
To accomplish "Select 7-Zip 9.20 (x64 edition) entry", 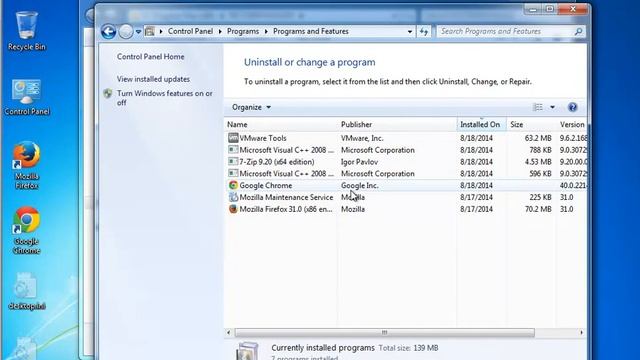I will click(406, 162).
